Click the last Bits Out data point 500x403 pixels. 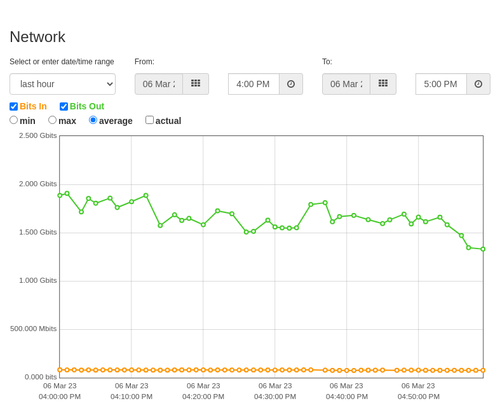[483, 249]
